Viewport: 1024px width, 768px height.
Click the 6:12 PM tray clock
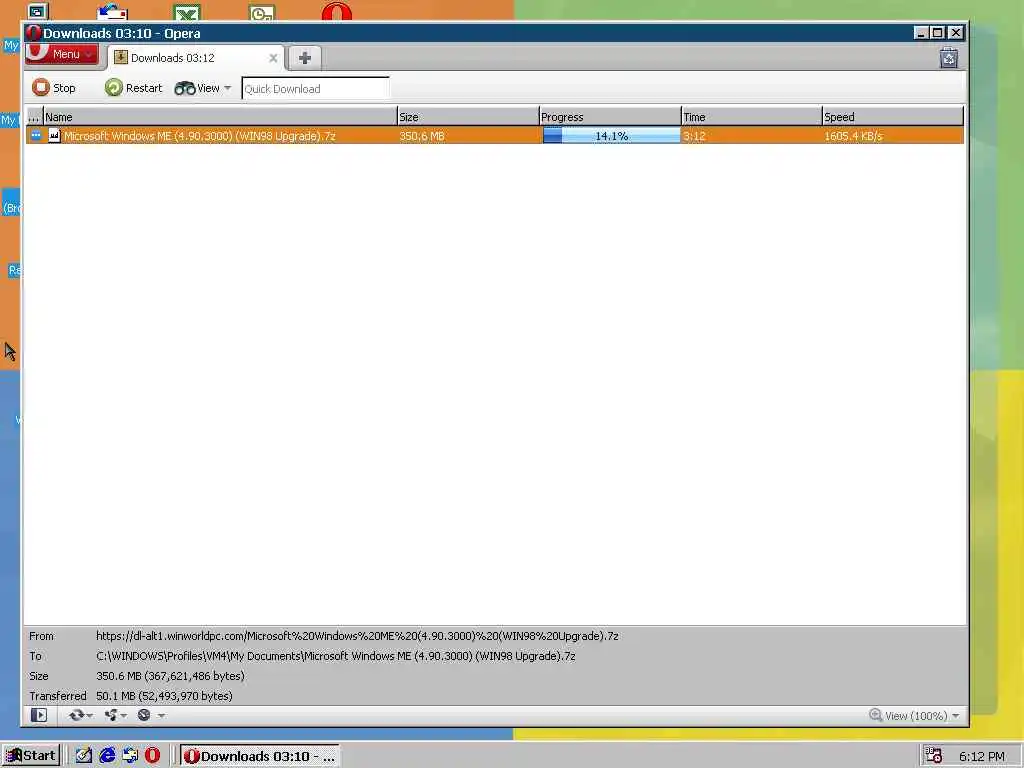point(982,756)
